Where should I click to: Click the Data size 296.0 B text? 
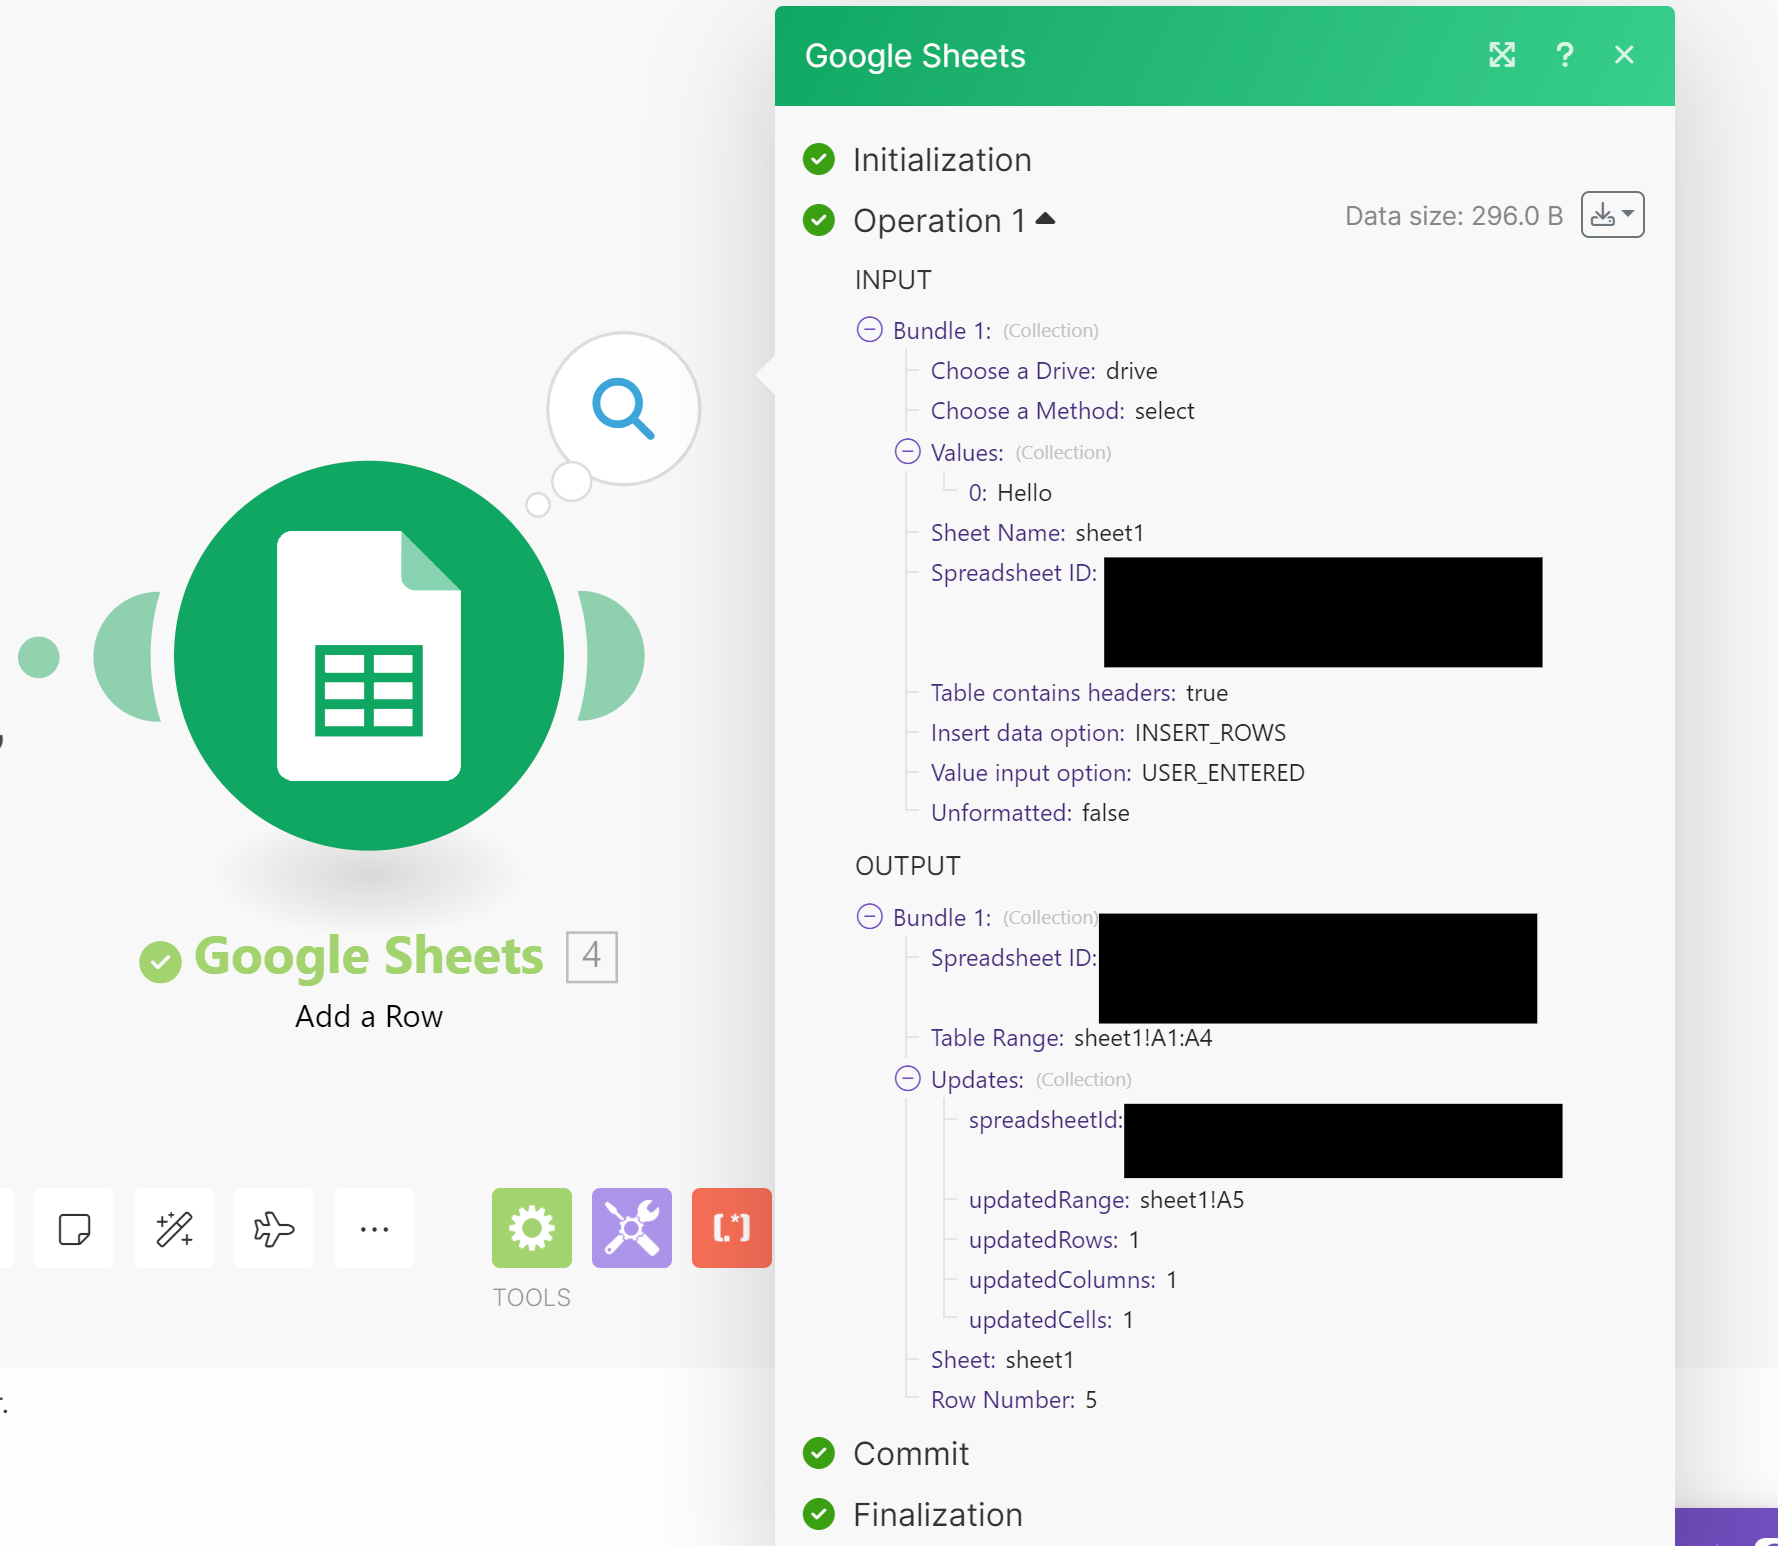[x=1454, y=216]
